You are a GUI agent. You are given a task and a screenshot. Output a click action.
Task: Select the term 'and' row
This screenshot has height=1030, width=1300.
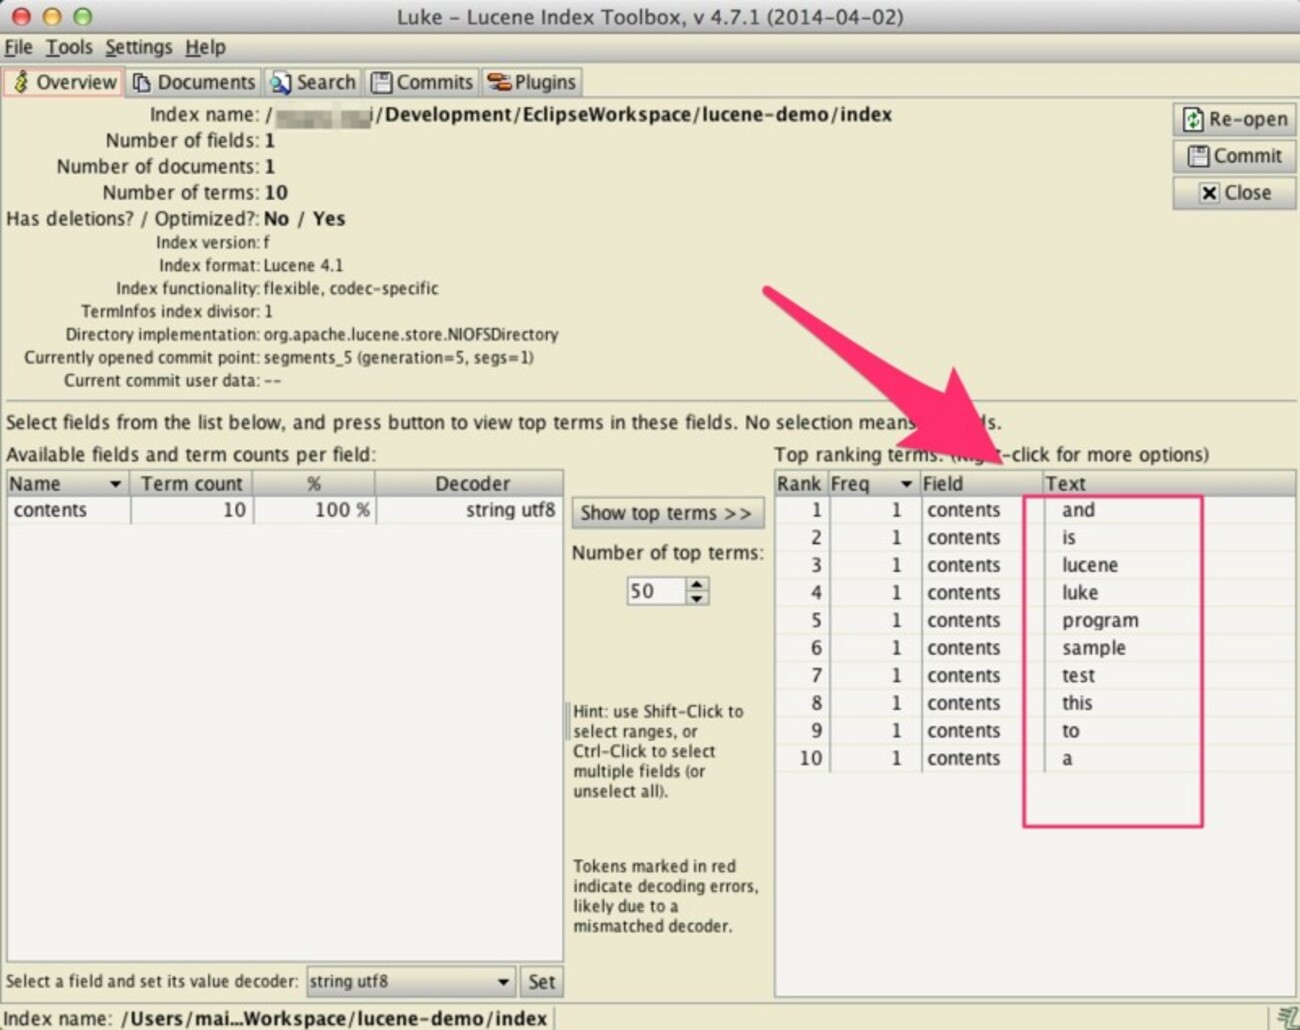pos(1034,510)
